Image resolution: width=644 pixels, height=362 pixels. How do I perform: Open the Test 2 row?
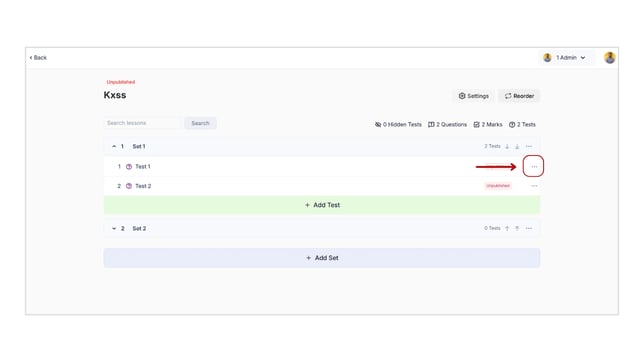click(x=322, y=186)
